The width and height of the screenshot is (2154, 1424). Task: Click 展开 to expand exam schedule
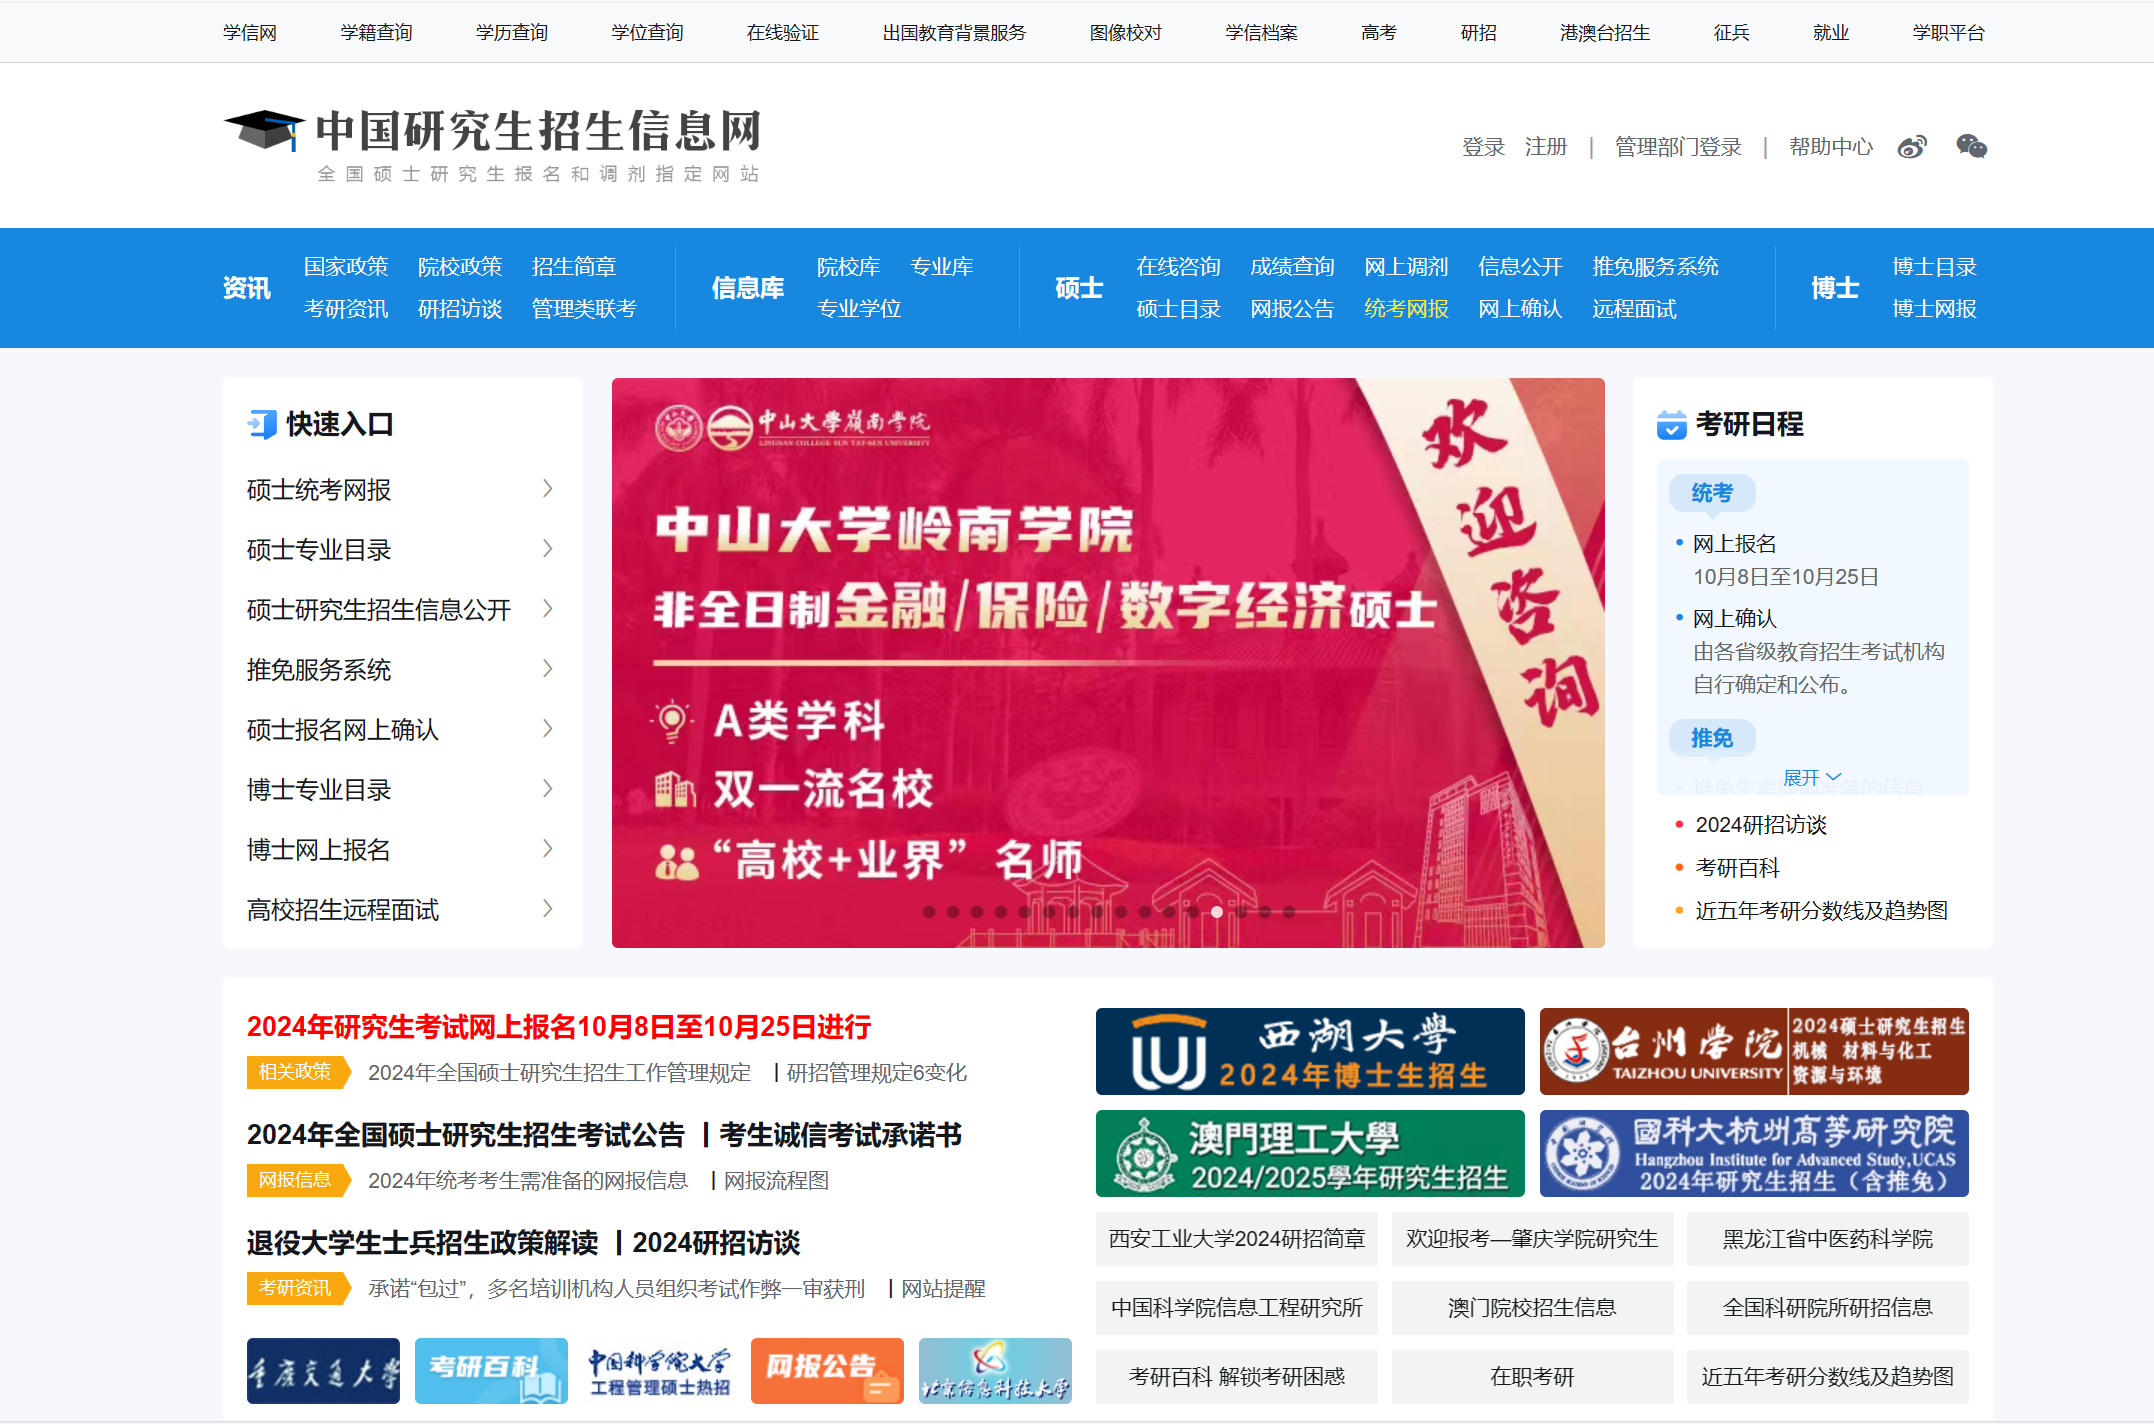(x=1812, y=777)
